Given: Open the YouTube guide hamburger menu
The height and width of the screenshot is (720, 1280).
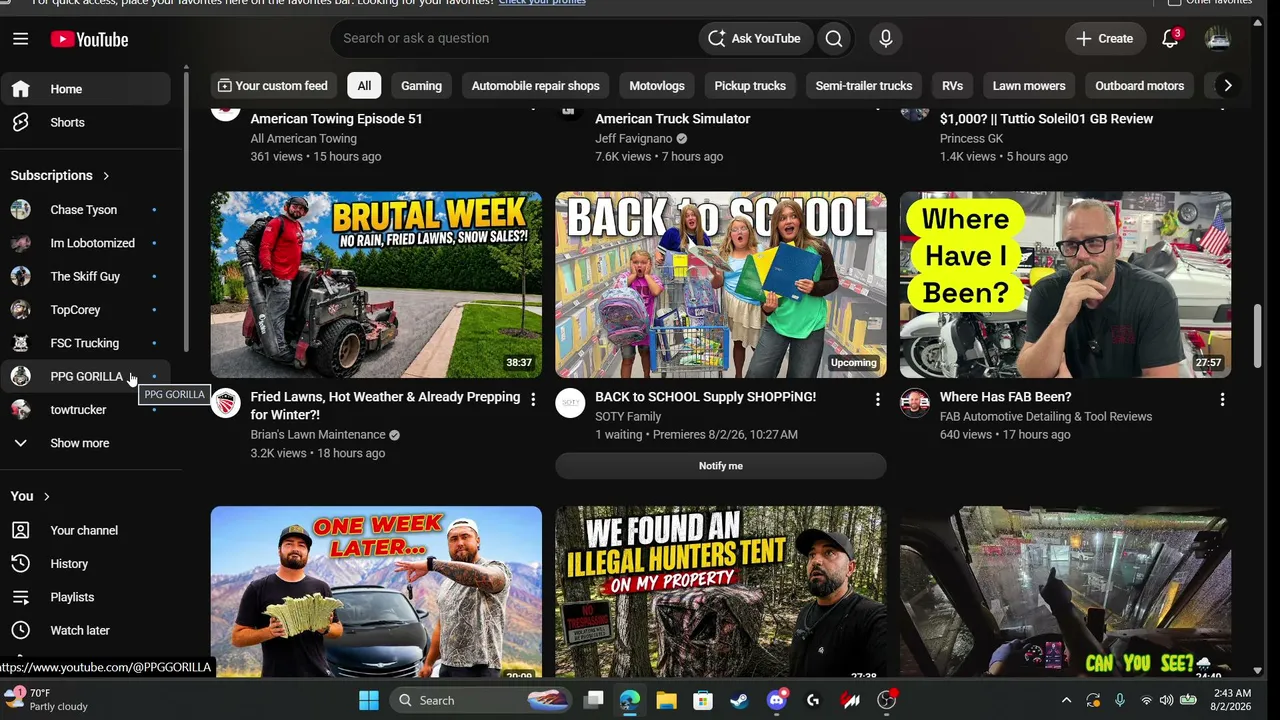Looking at the screenshot, I should point(21,39).
